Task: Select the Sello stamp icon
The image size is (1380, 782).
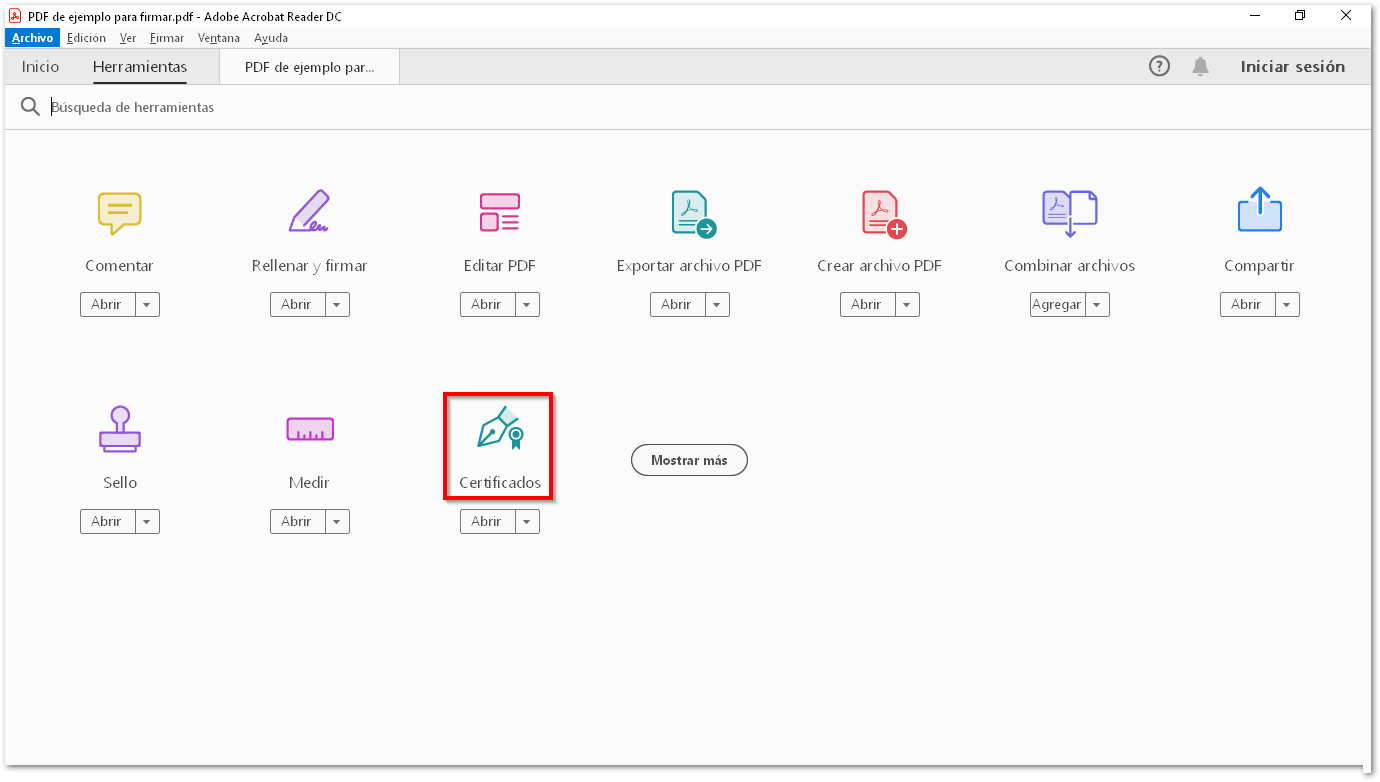Action: coord(119,429)
